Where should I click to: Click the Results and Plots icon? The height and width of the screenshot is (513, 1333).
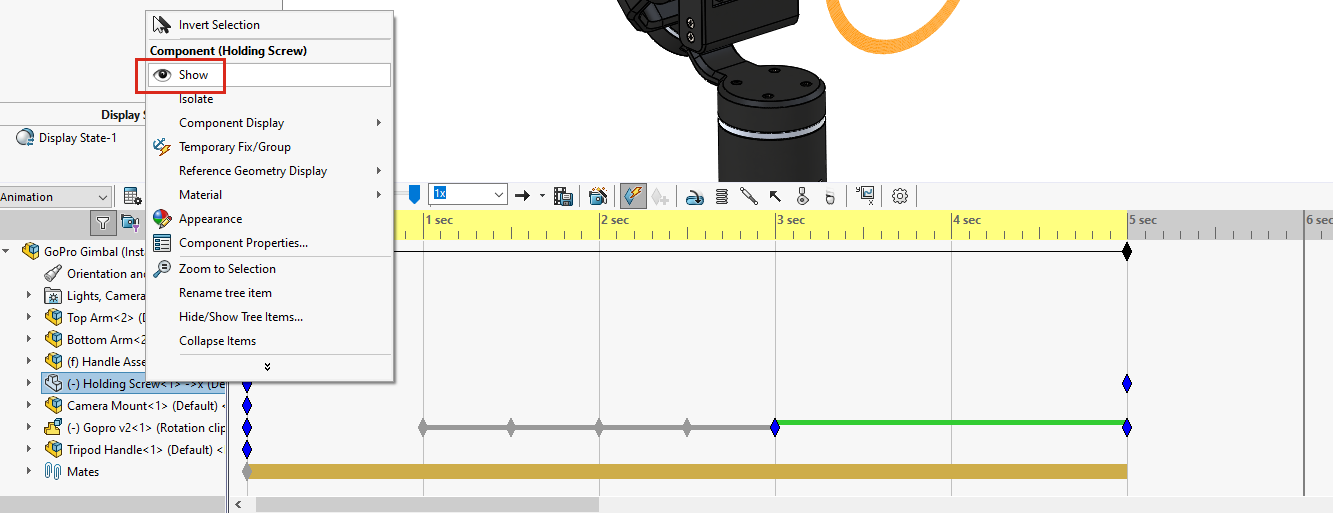(x=865, y=196)
